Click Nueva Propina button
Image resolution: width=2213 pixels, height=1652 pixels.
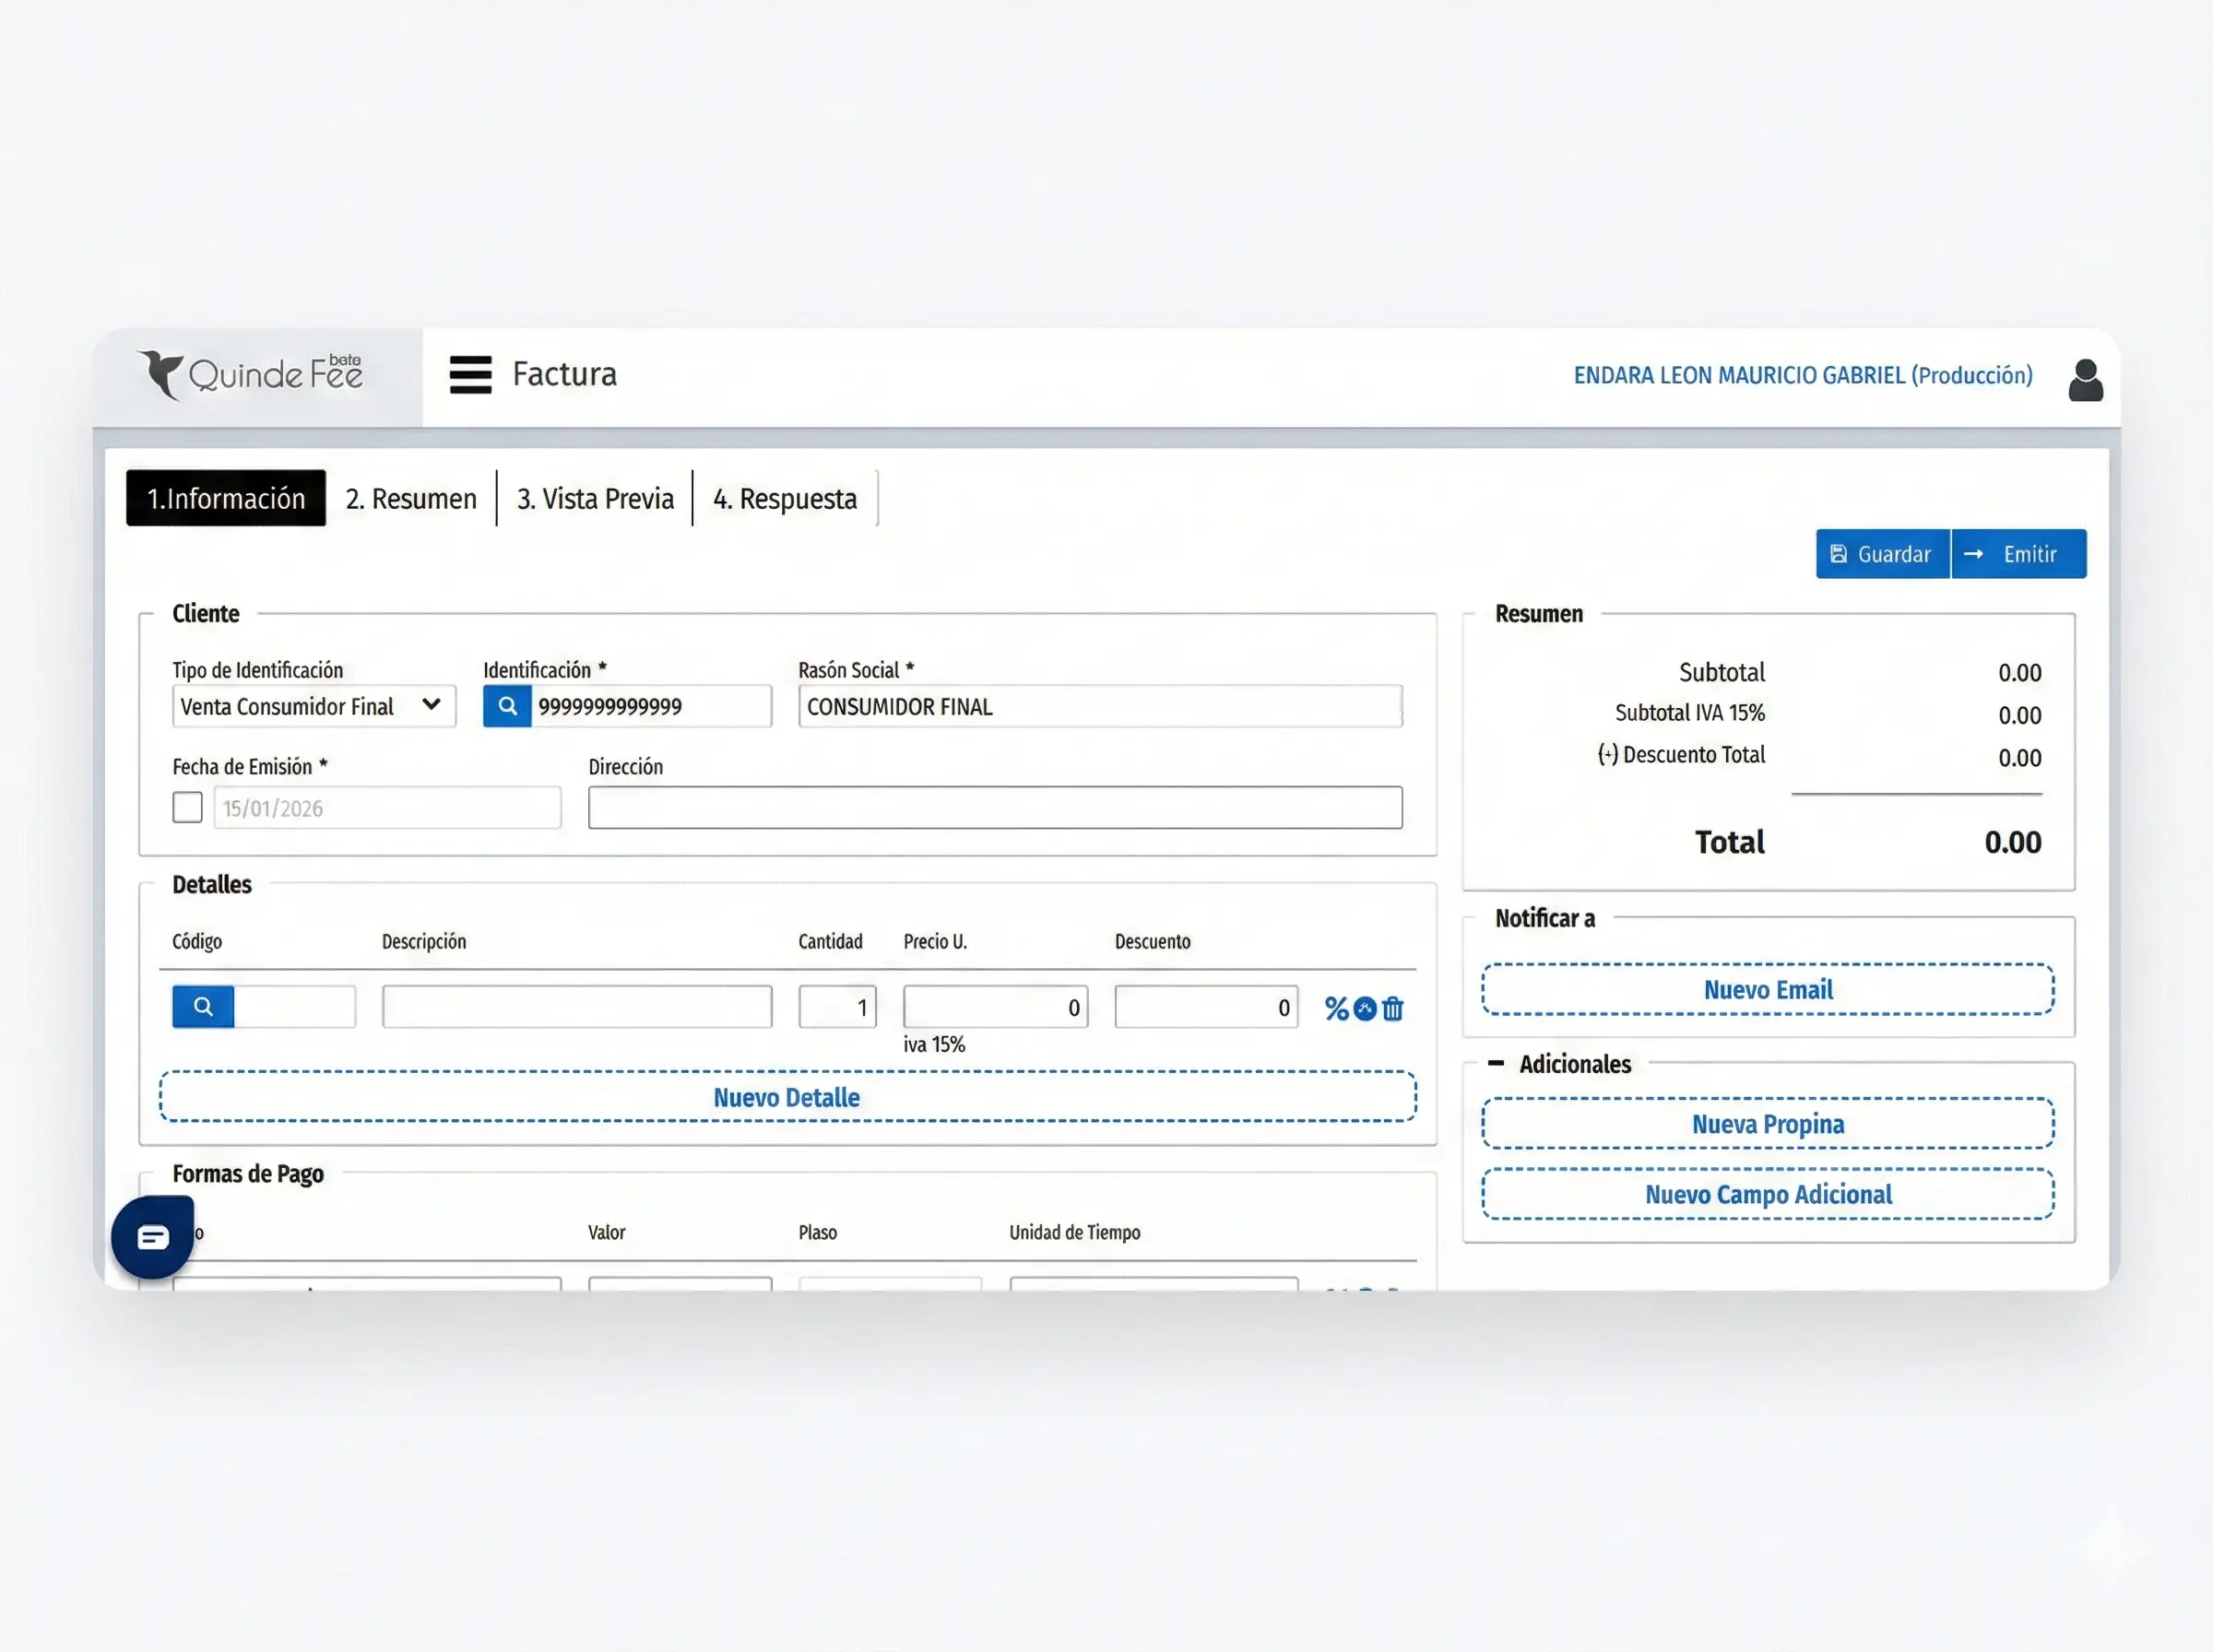point(1768,1124)
